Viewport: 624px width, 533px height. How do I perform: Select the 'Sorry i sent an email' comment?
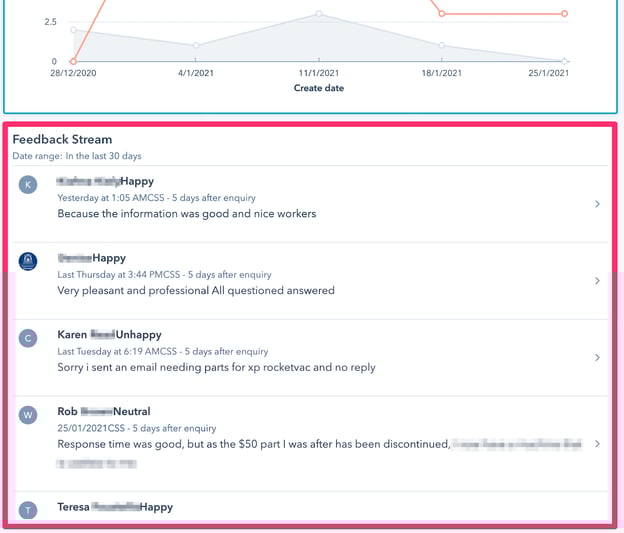[x=216, y=367]
